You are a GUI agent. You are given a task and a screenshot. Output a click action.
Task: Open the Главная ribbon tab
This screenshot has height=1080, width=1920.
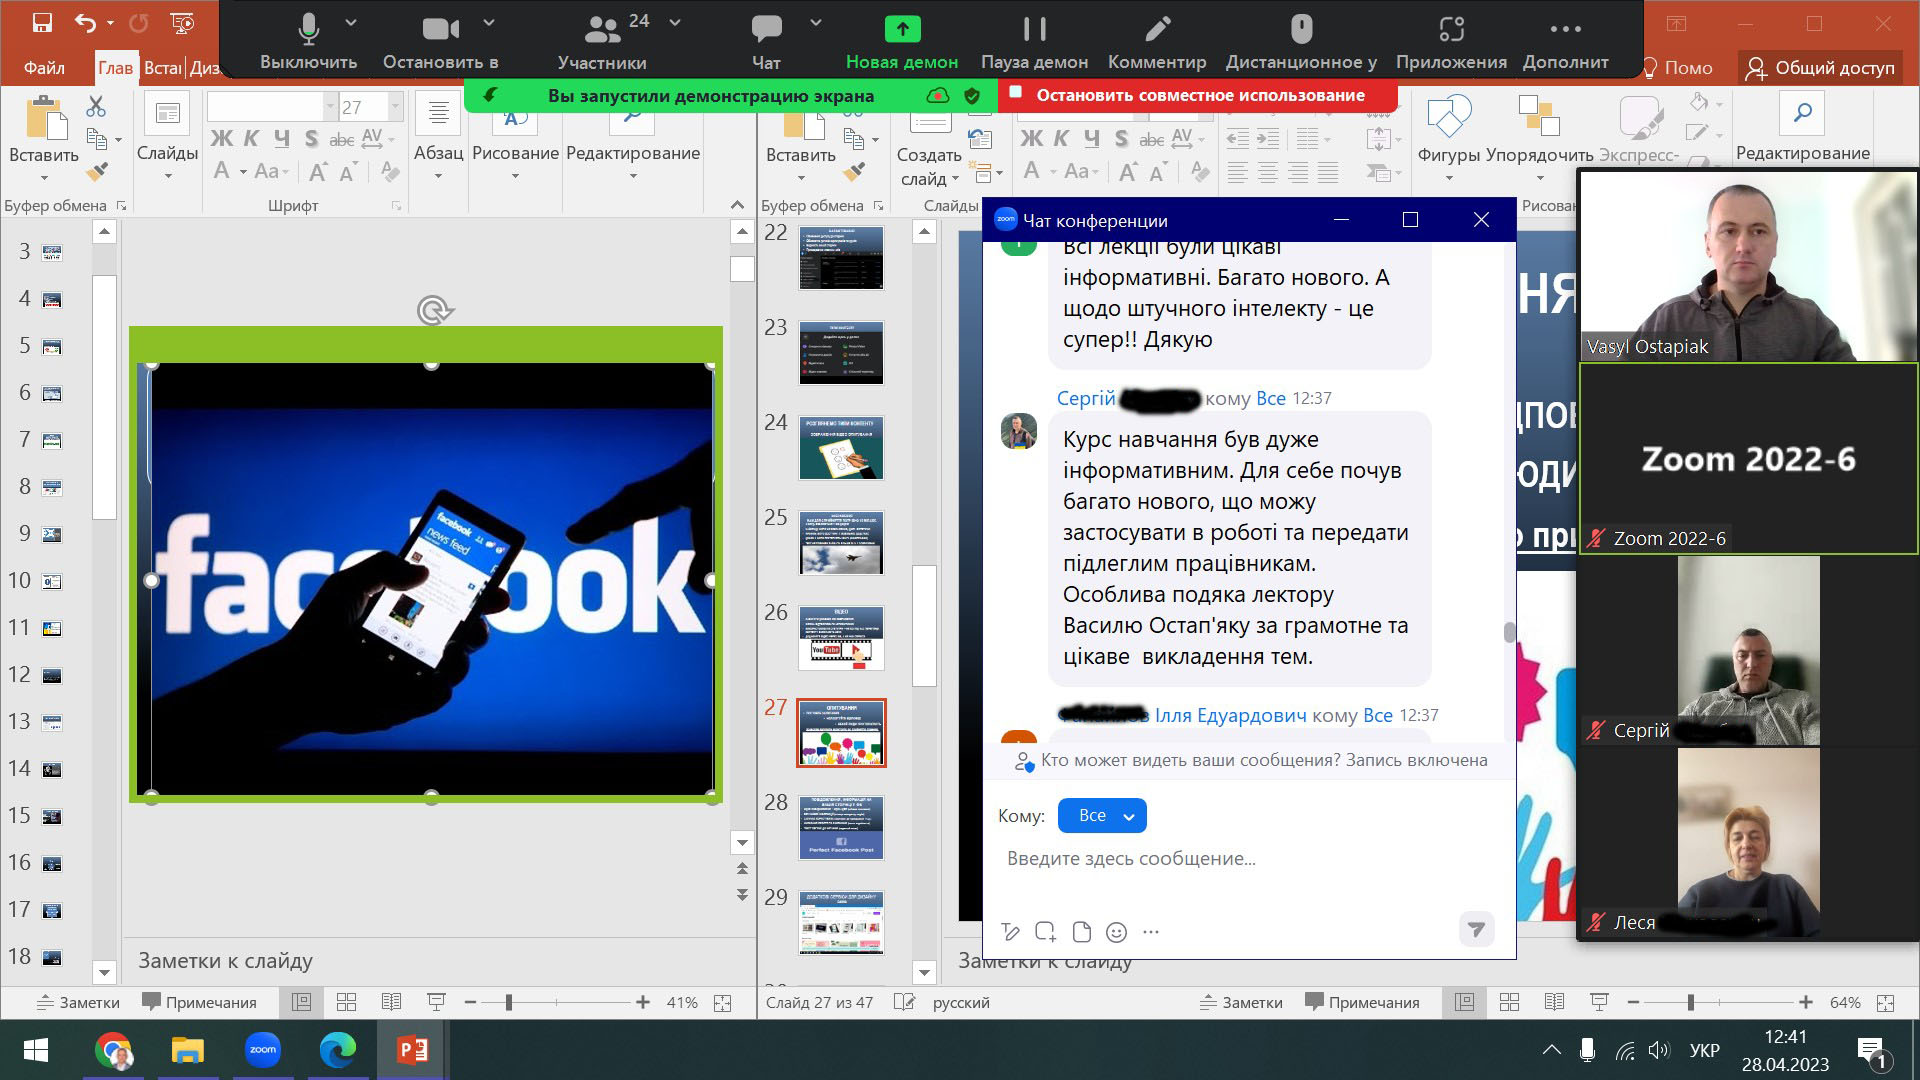pyautogui.click(x=115, y=68)
